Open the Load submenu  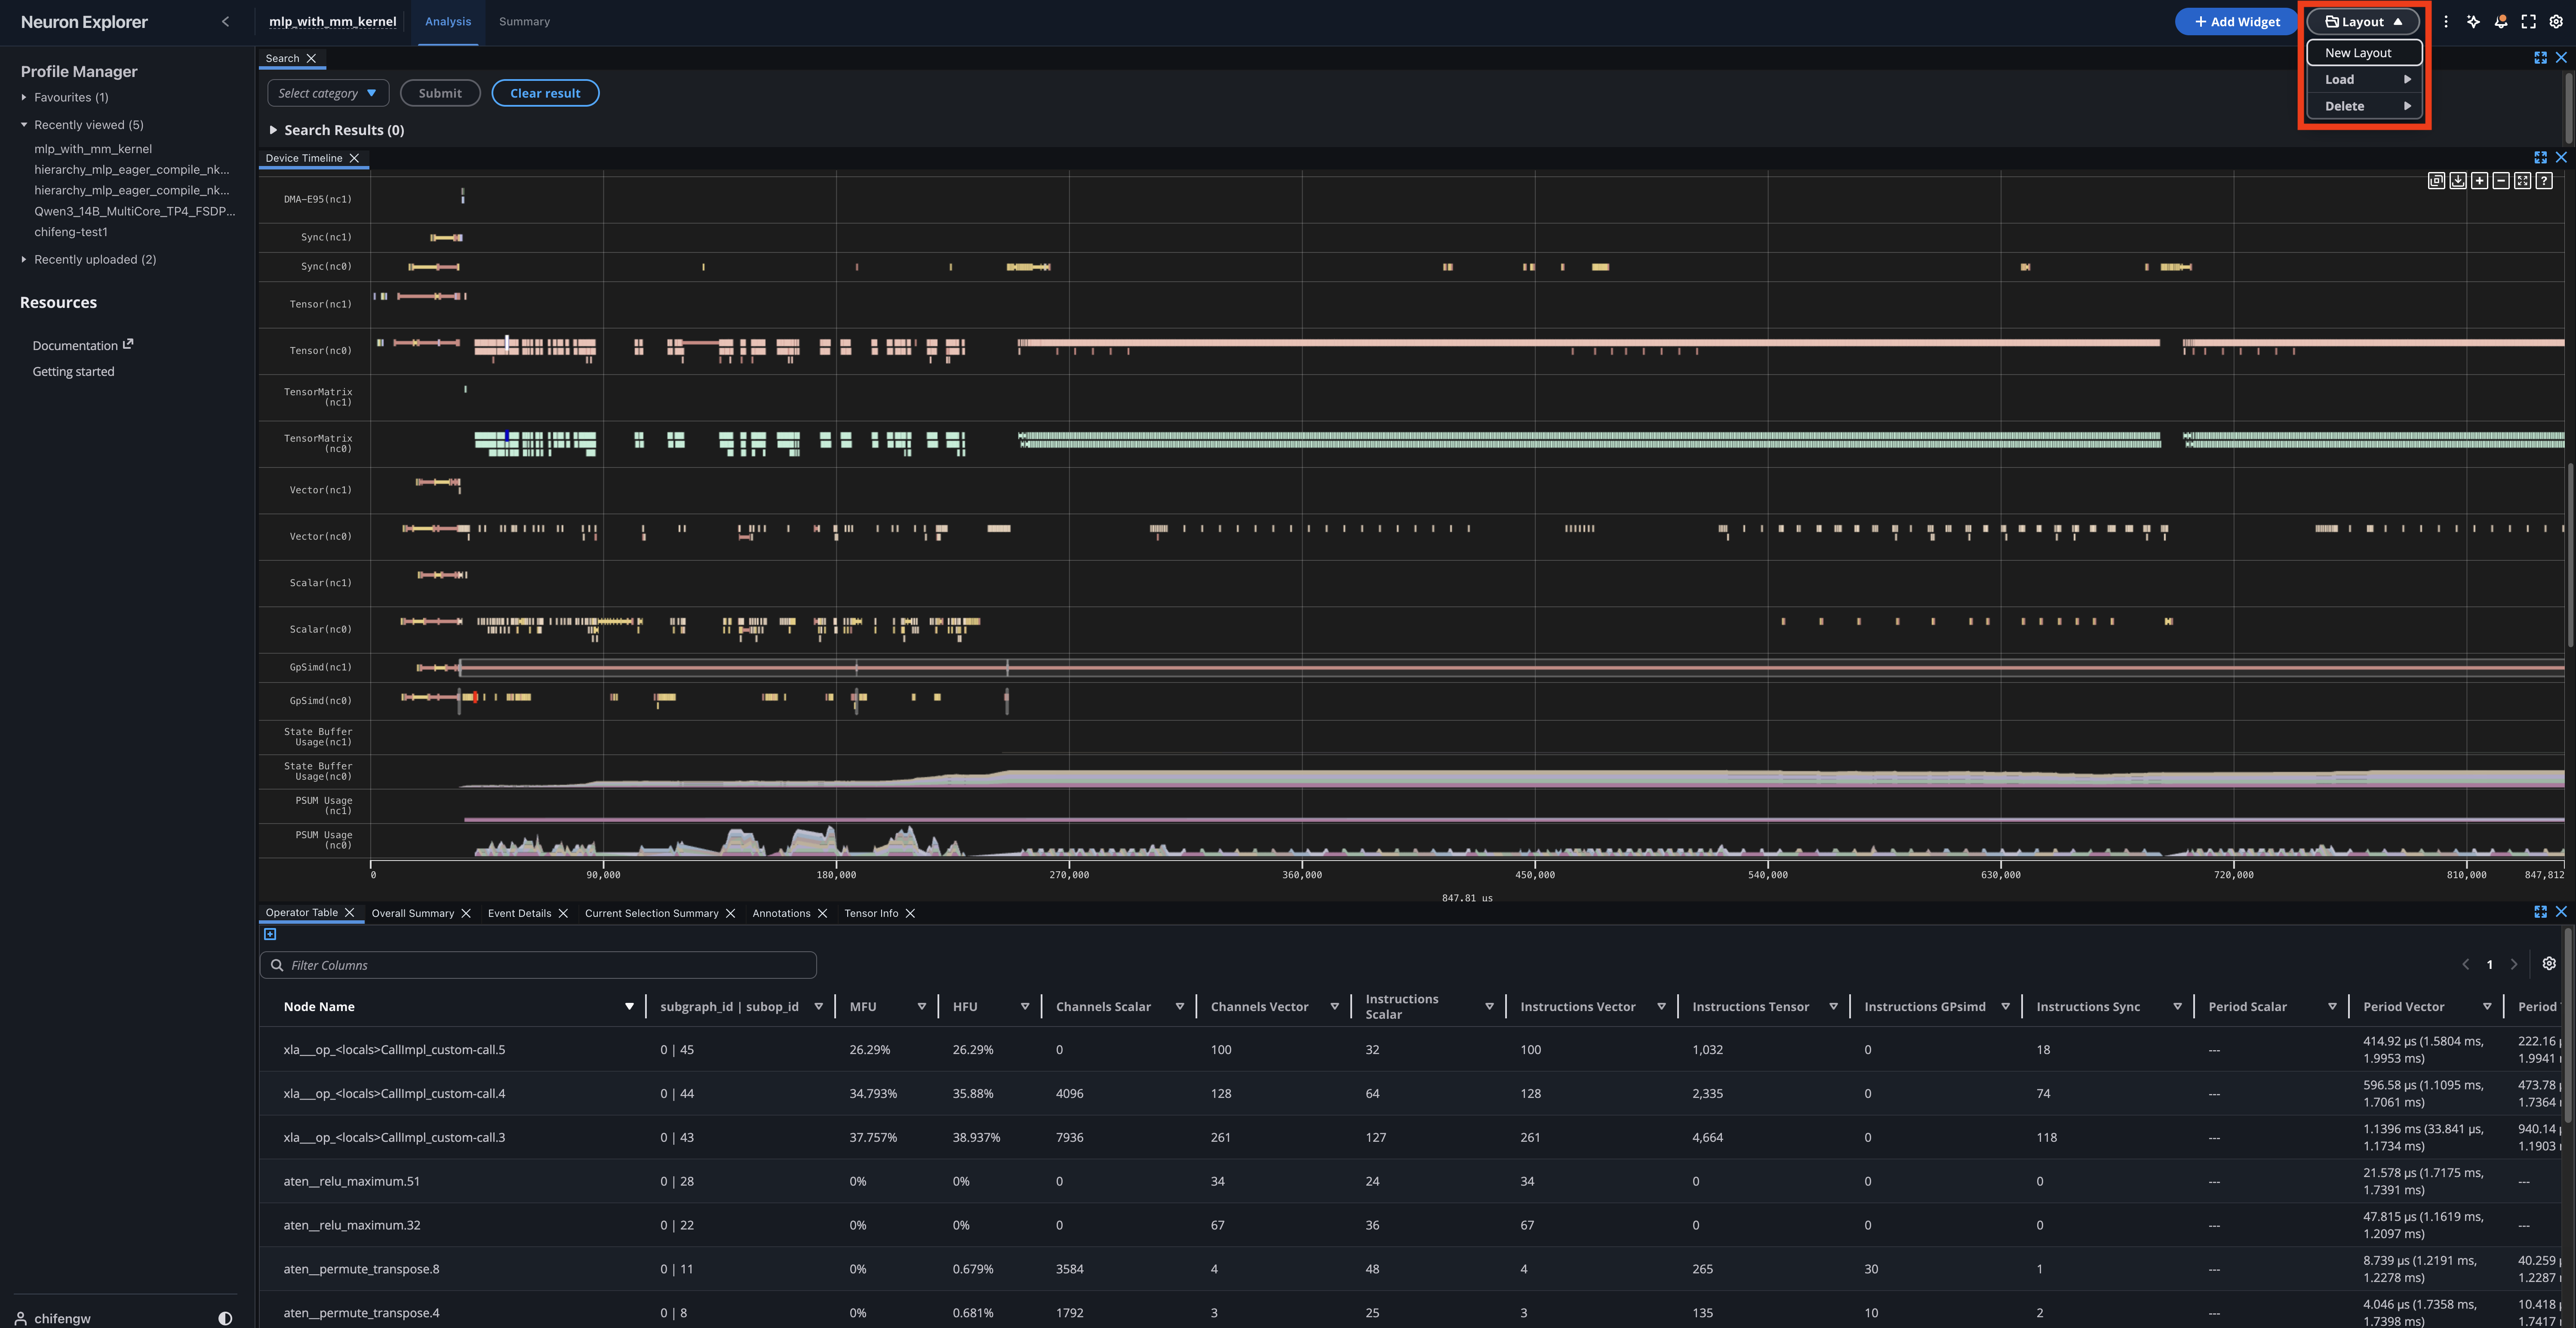click(2364, 79)
